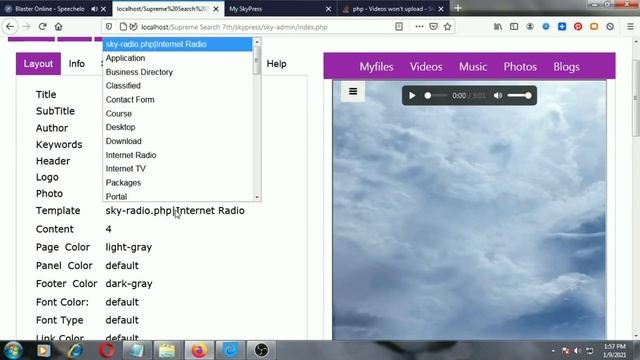This screenshot has width=640, height=360.
Task: Click Panel Color value default
Action: [x=122, y=266]
